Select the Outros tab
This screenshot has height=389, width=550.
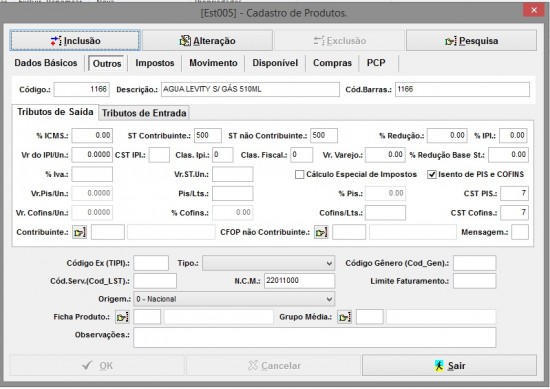point(107,63)
